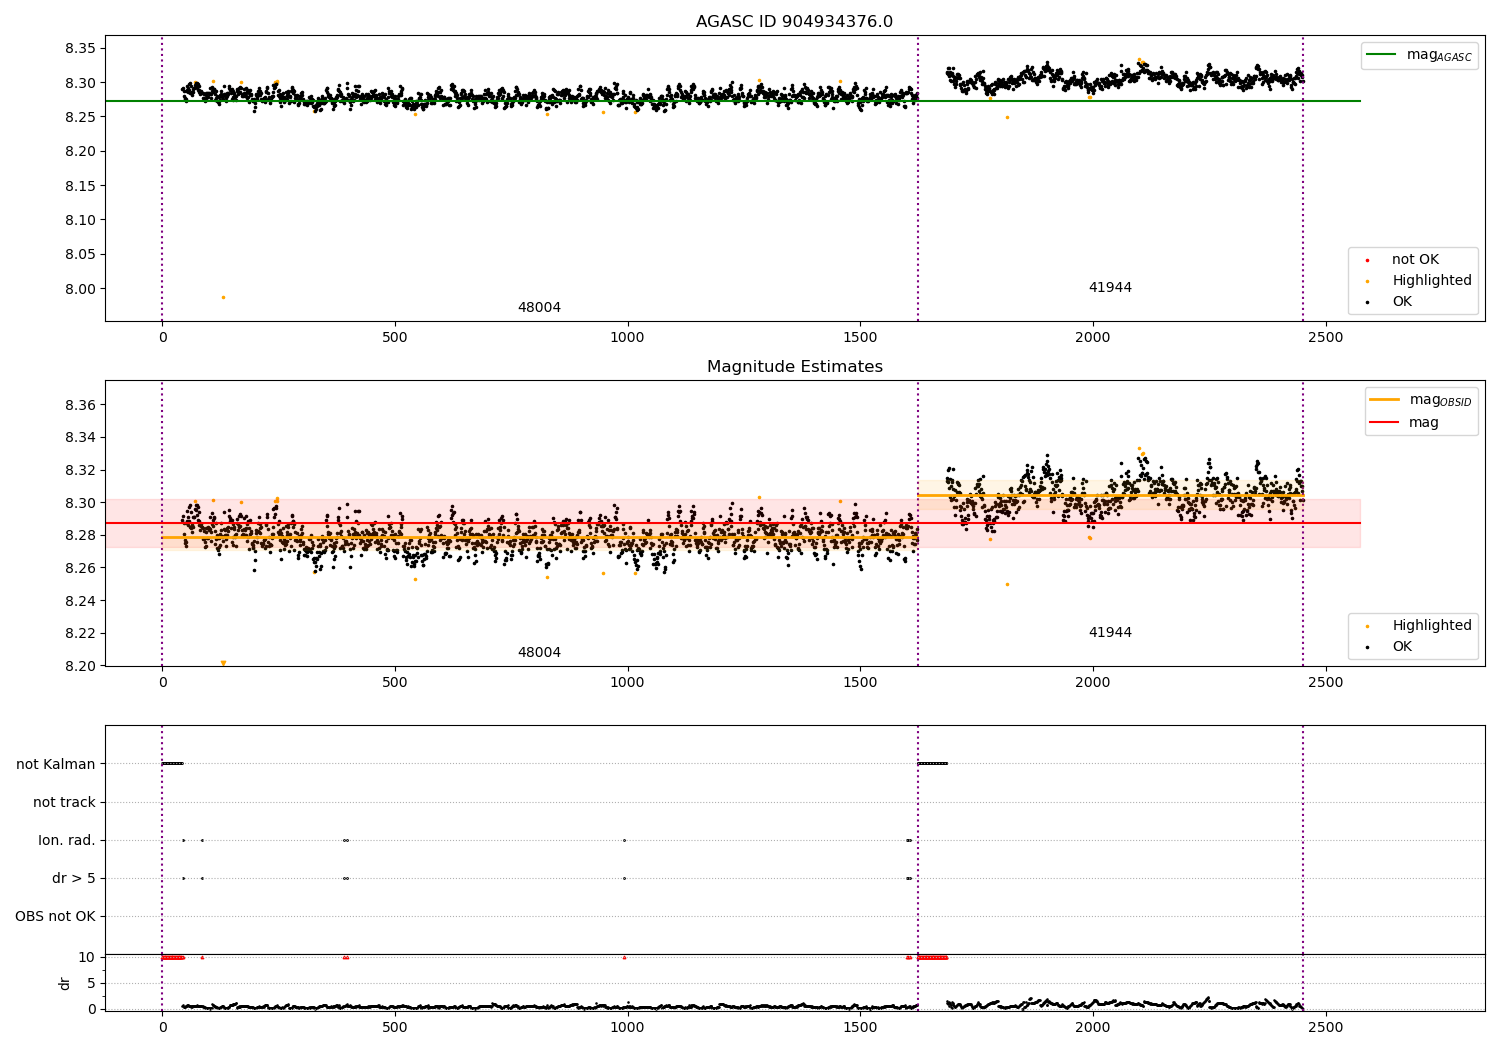This screenshot has width=1500, height=1050.
Task: Click the 'dr > 5' row label
Action: click(x=74, y=878)
